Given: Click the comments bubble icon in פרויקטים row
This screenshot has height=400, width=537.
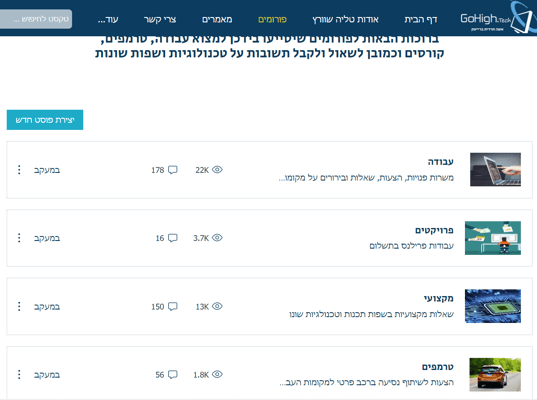Looking at the screenshot, I should tap(173, 238).
